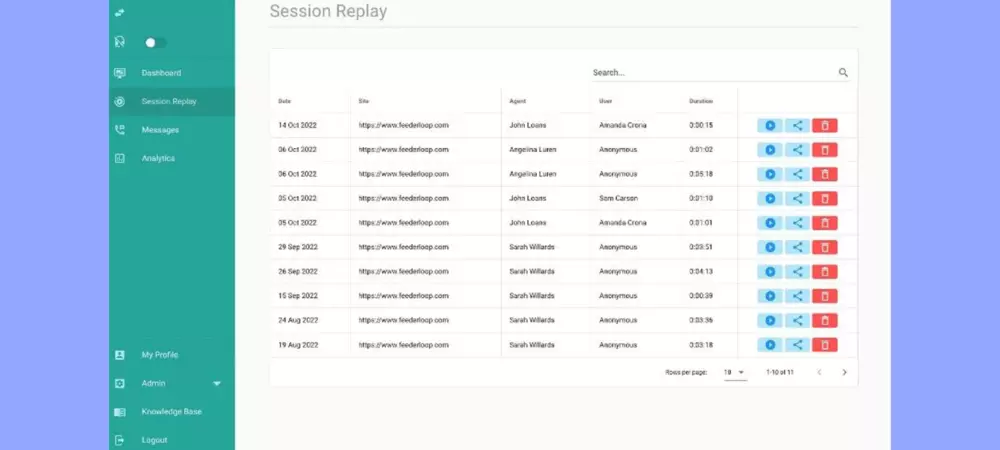Share the 24 Aug 2022 session

pos(797,321)
